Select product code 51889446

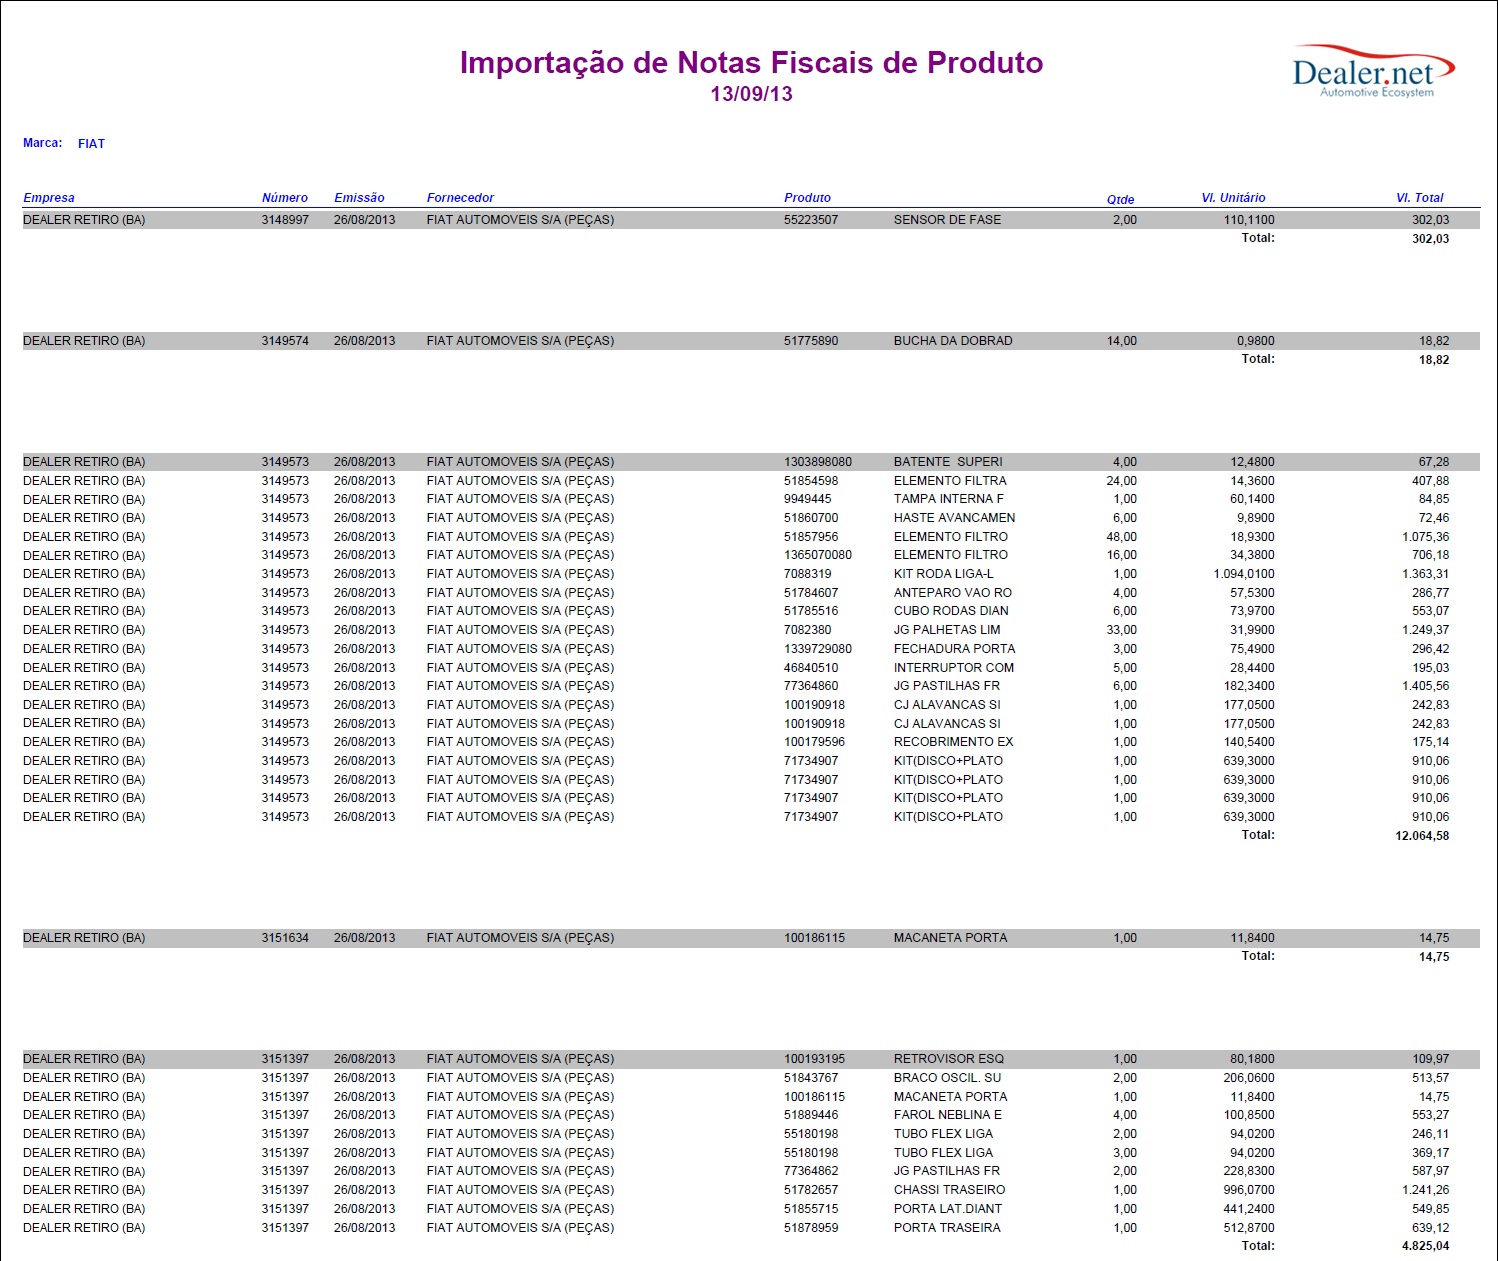click(x=811, y=1115)
